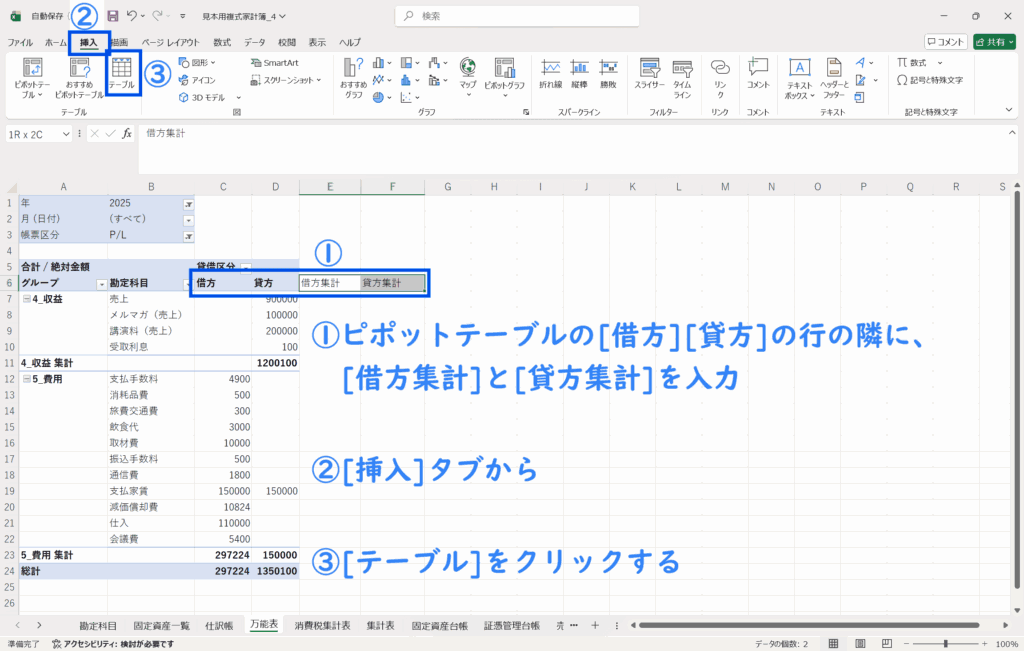Image resolution: width=1024 pixels, height=651 pixels.
Task: Collapse the 4_収益 group in pivot table
Action: point(26,299)
